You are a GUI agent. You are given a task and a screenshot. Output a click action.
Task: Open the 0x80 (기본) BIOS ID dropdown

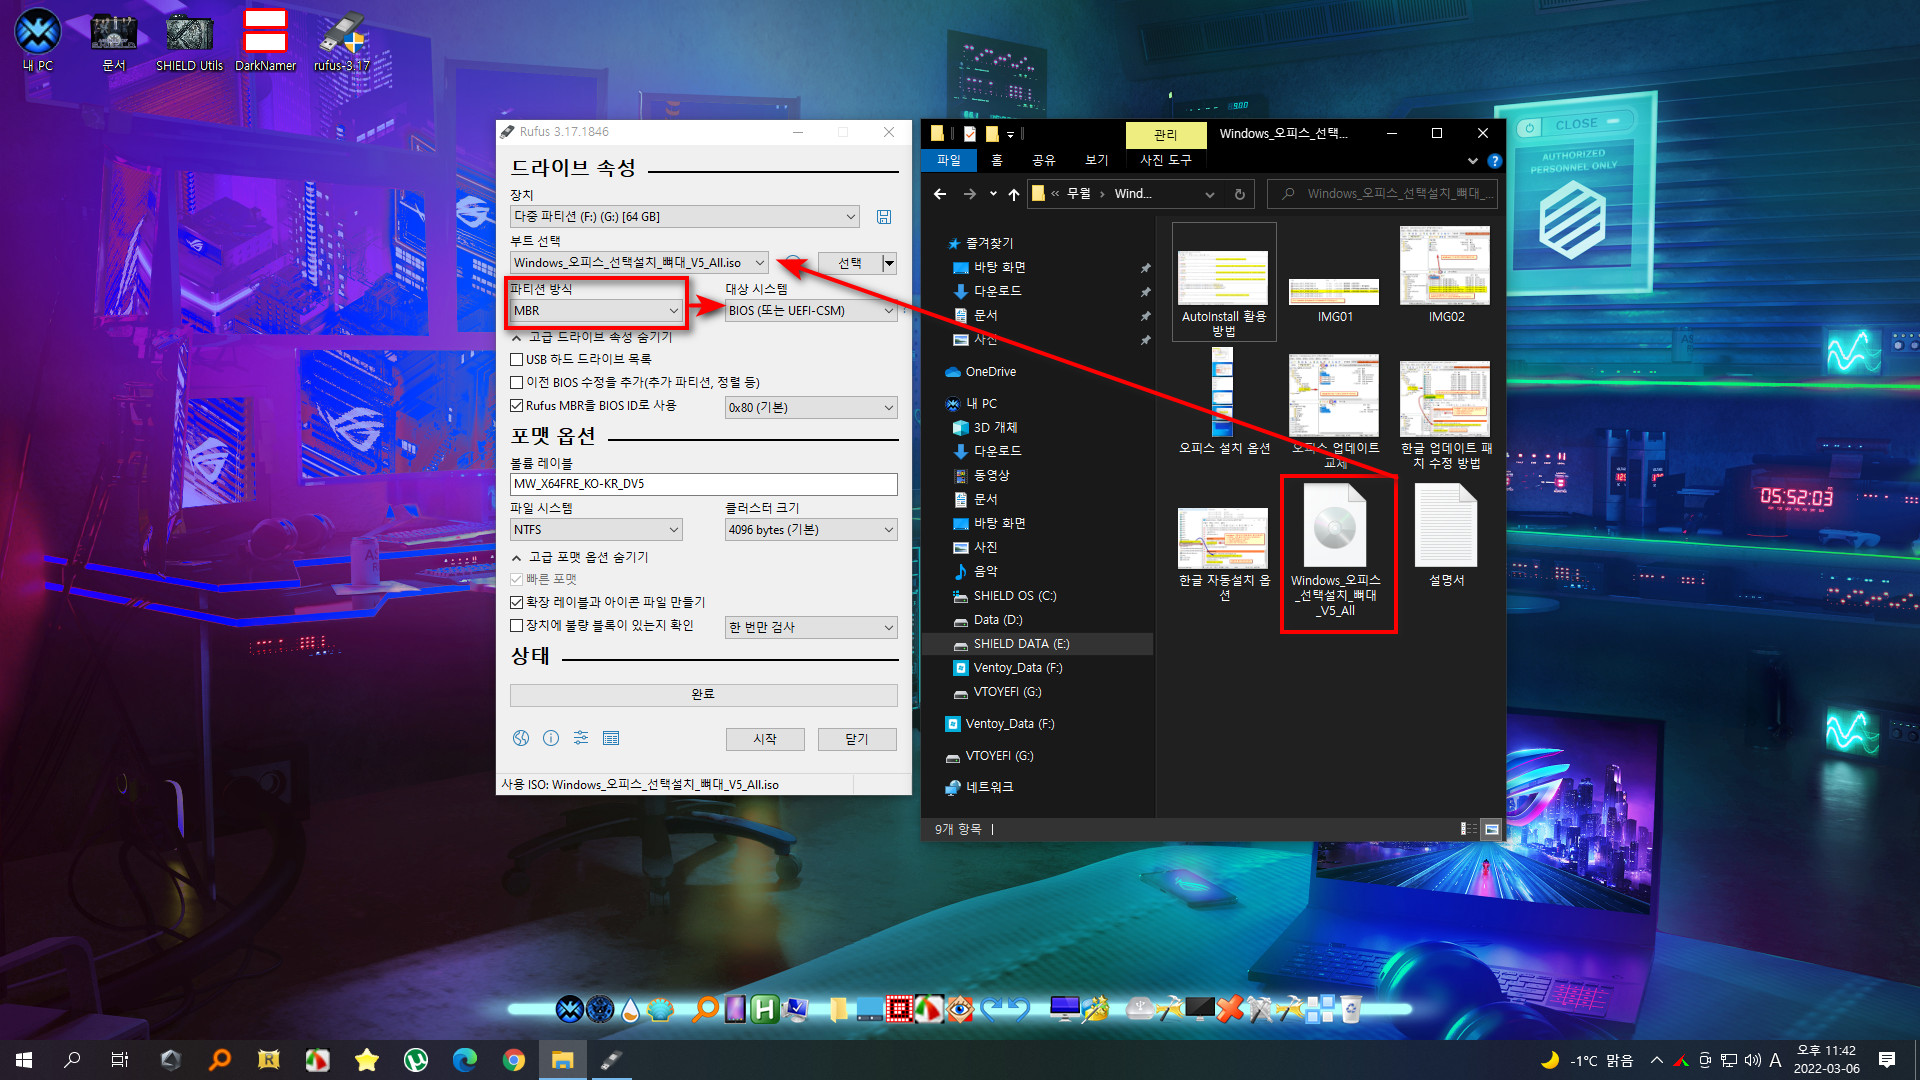coord(811,408)
